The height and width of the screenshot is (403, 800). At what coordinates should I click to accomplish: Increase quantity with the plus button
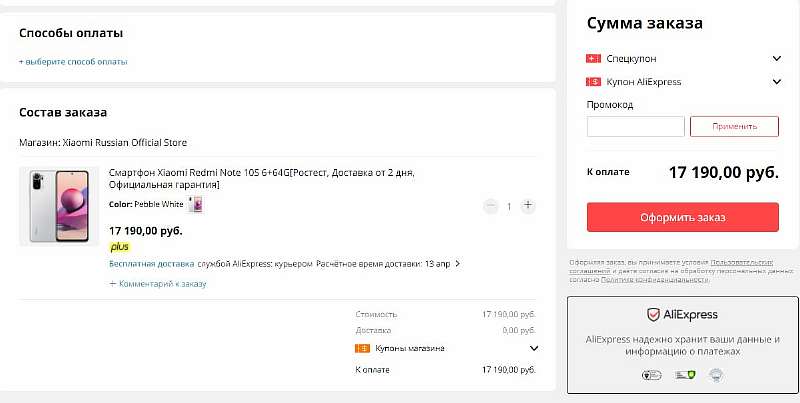click(528, 206)
